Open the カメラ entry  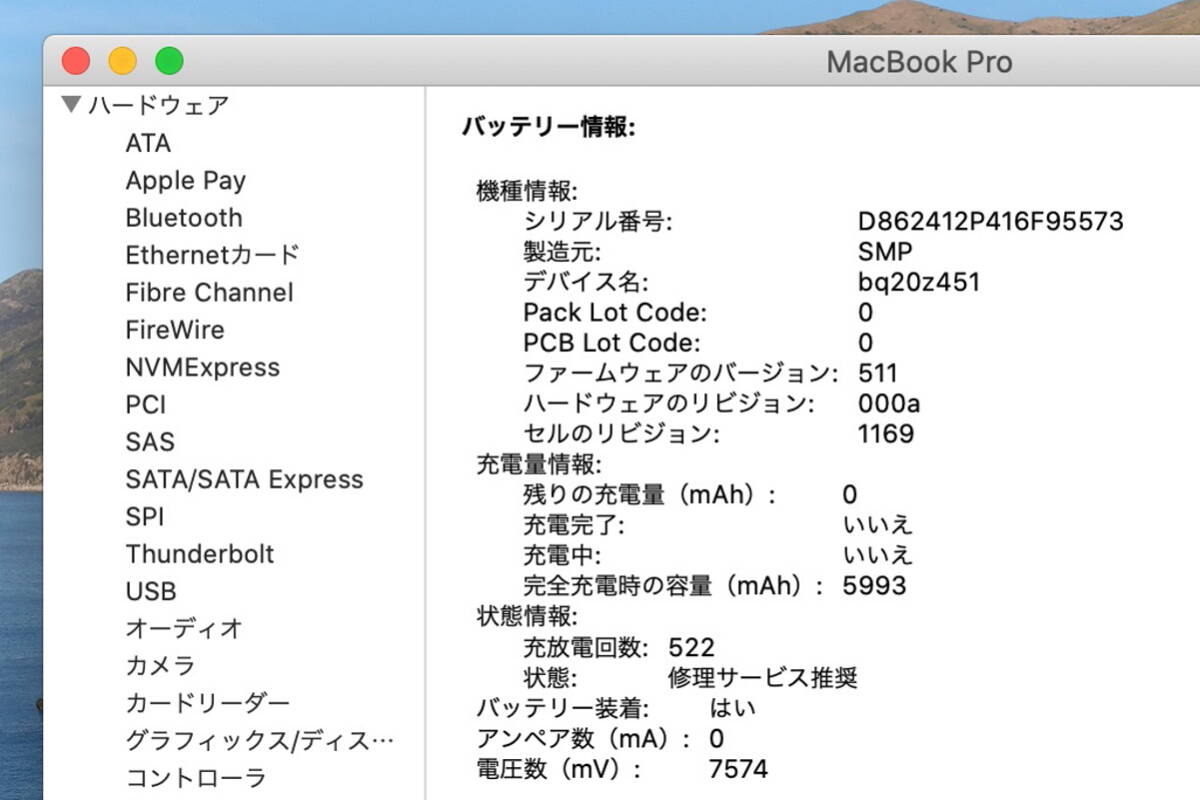(160, 666)
